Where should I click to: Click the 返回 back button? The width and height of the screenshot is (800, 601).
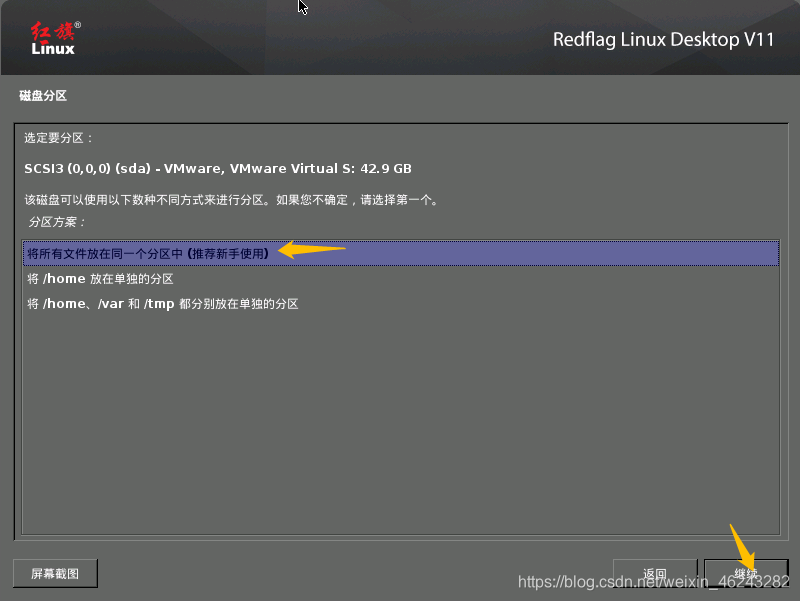point(655,573)
